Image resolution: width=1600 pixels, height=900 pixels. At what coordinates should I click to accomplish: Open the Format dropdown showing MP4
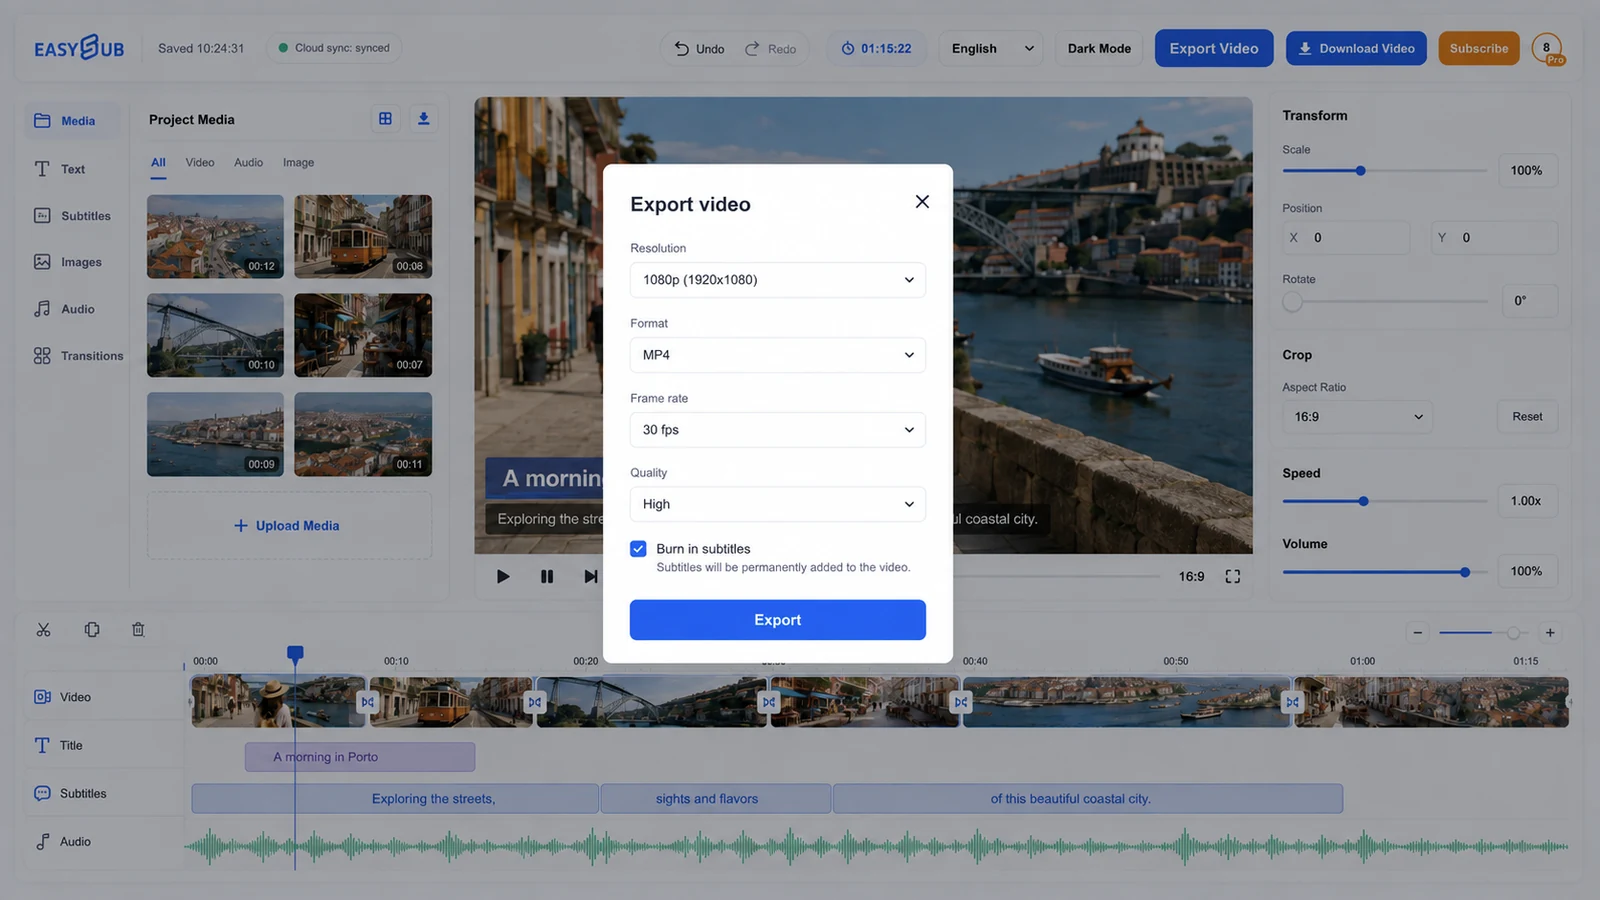tap(777, 355)
